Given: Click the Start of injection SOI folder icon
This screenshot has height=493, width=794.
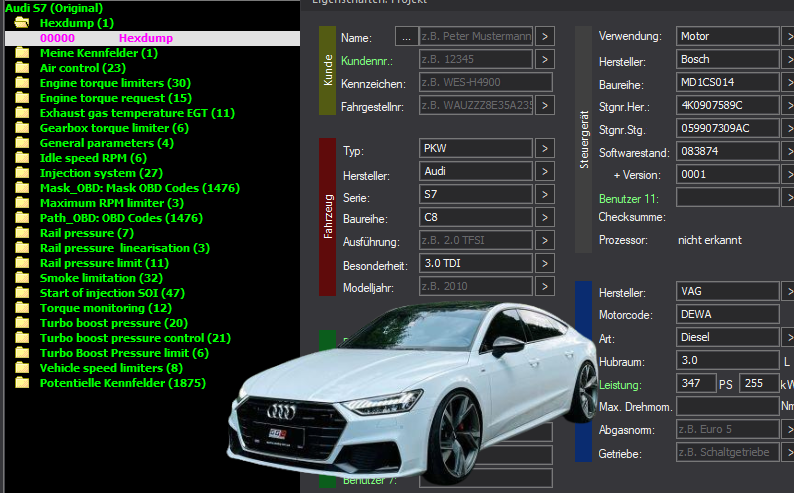Looking at the screenshot, I should [x=22, y=293].
